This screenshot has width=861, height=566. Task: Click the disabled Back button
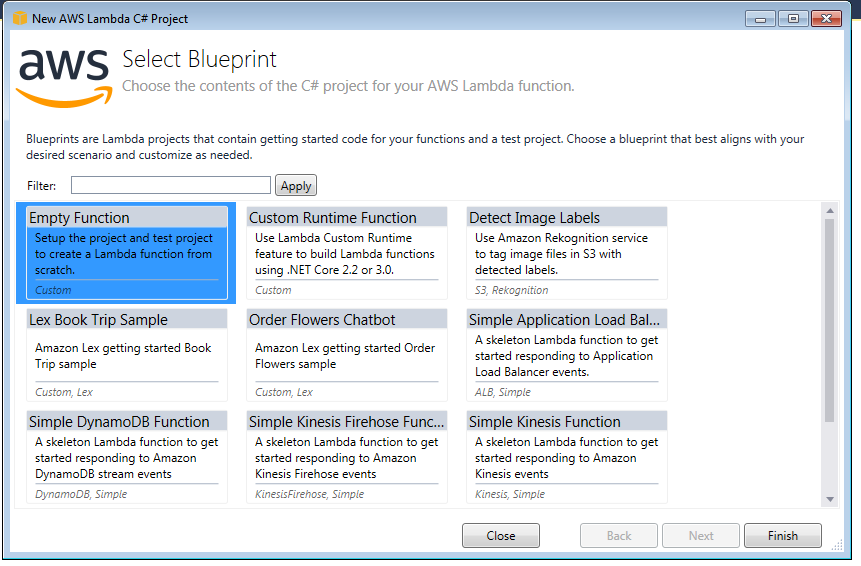(x=619, y=535)
